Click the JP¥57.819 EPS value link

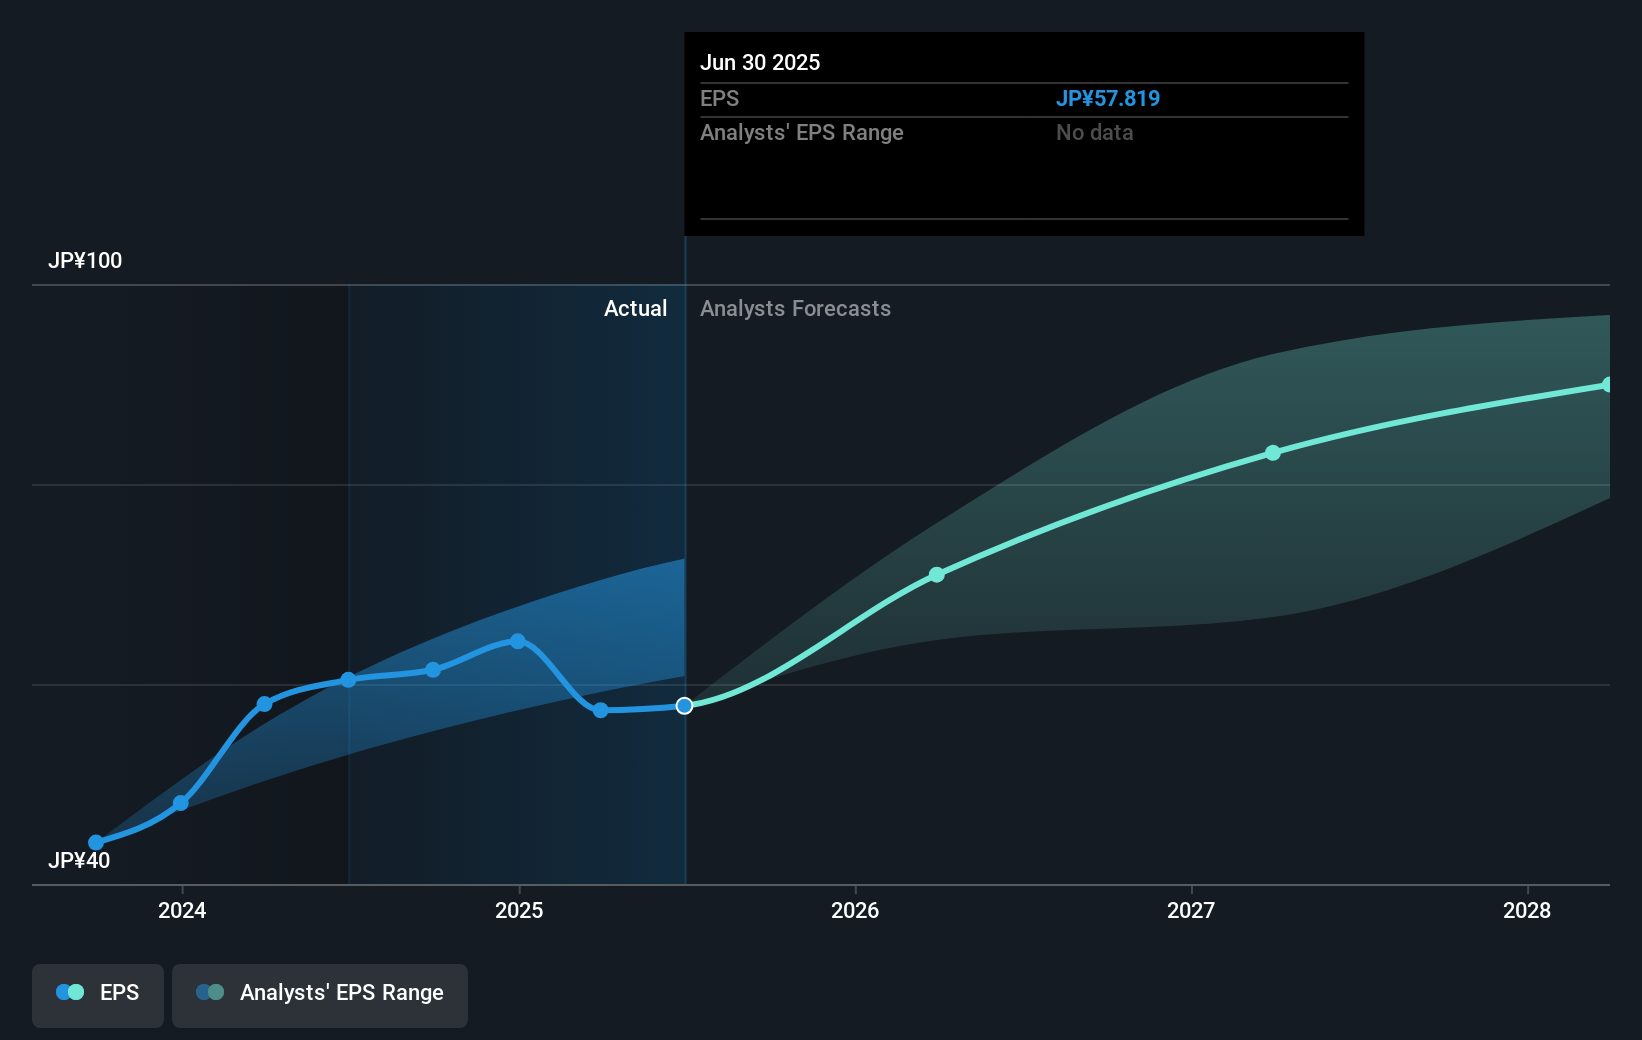click(1108, 98)
